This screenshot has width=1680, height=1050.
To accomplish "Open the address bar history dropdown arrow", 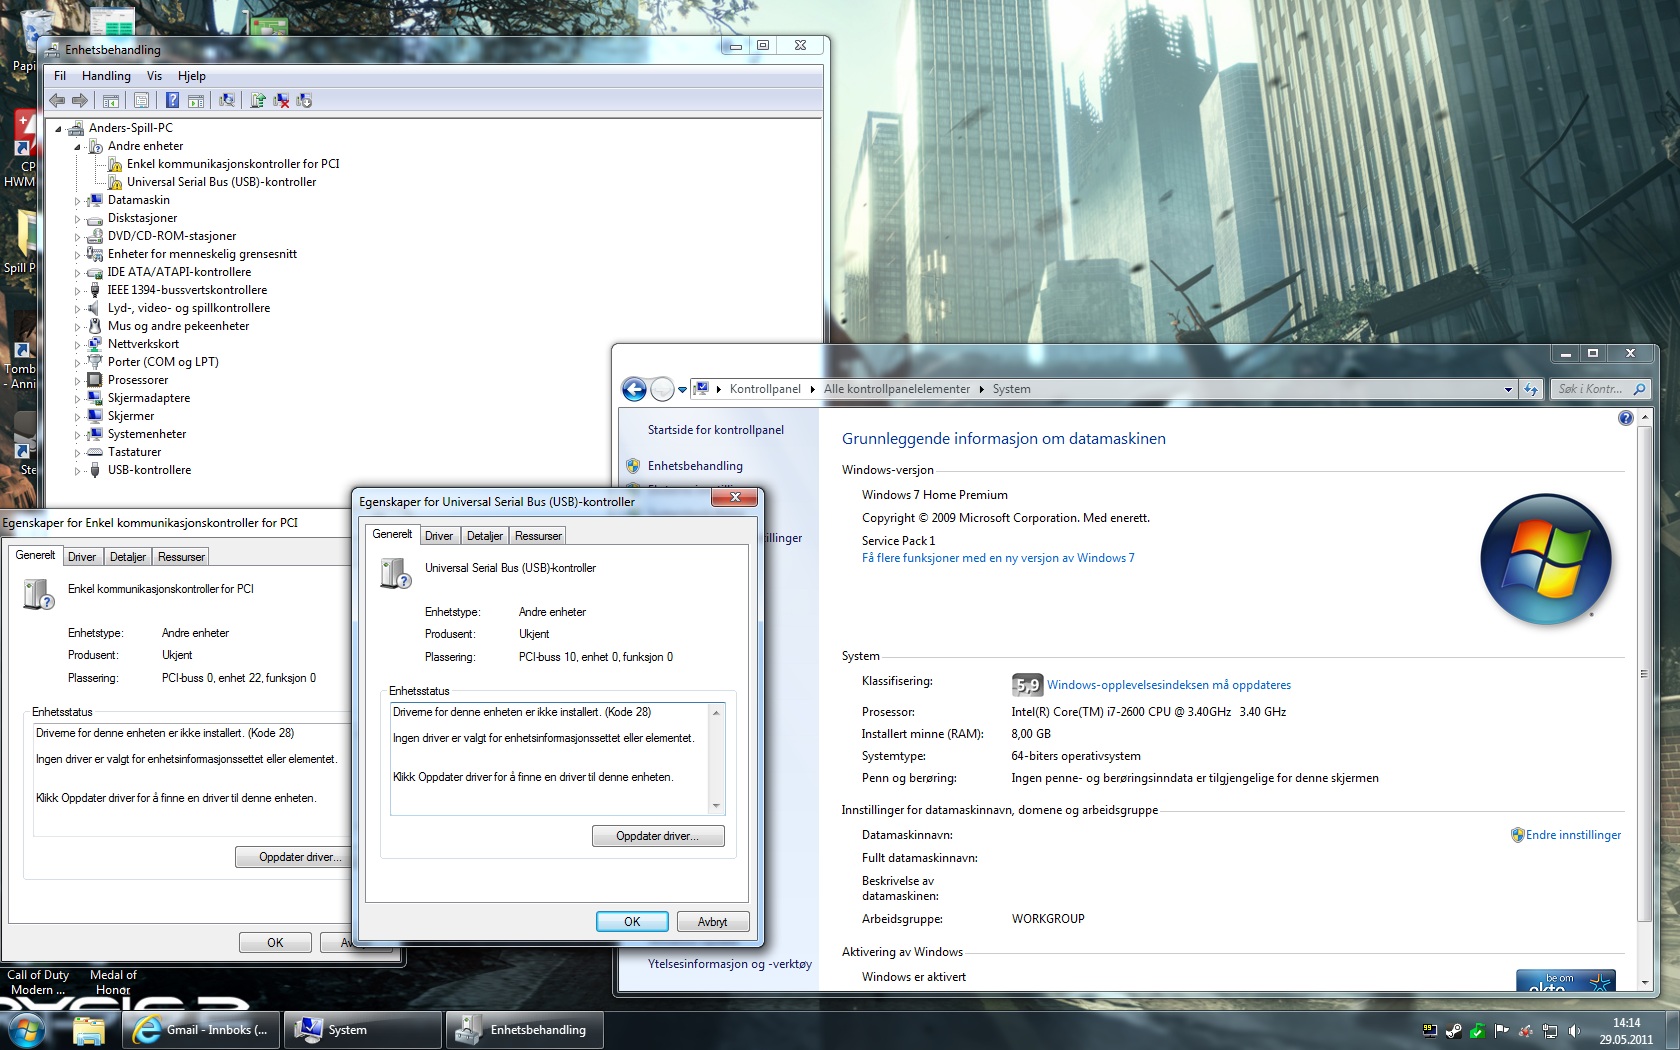I will [x=1508, y=389].
